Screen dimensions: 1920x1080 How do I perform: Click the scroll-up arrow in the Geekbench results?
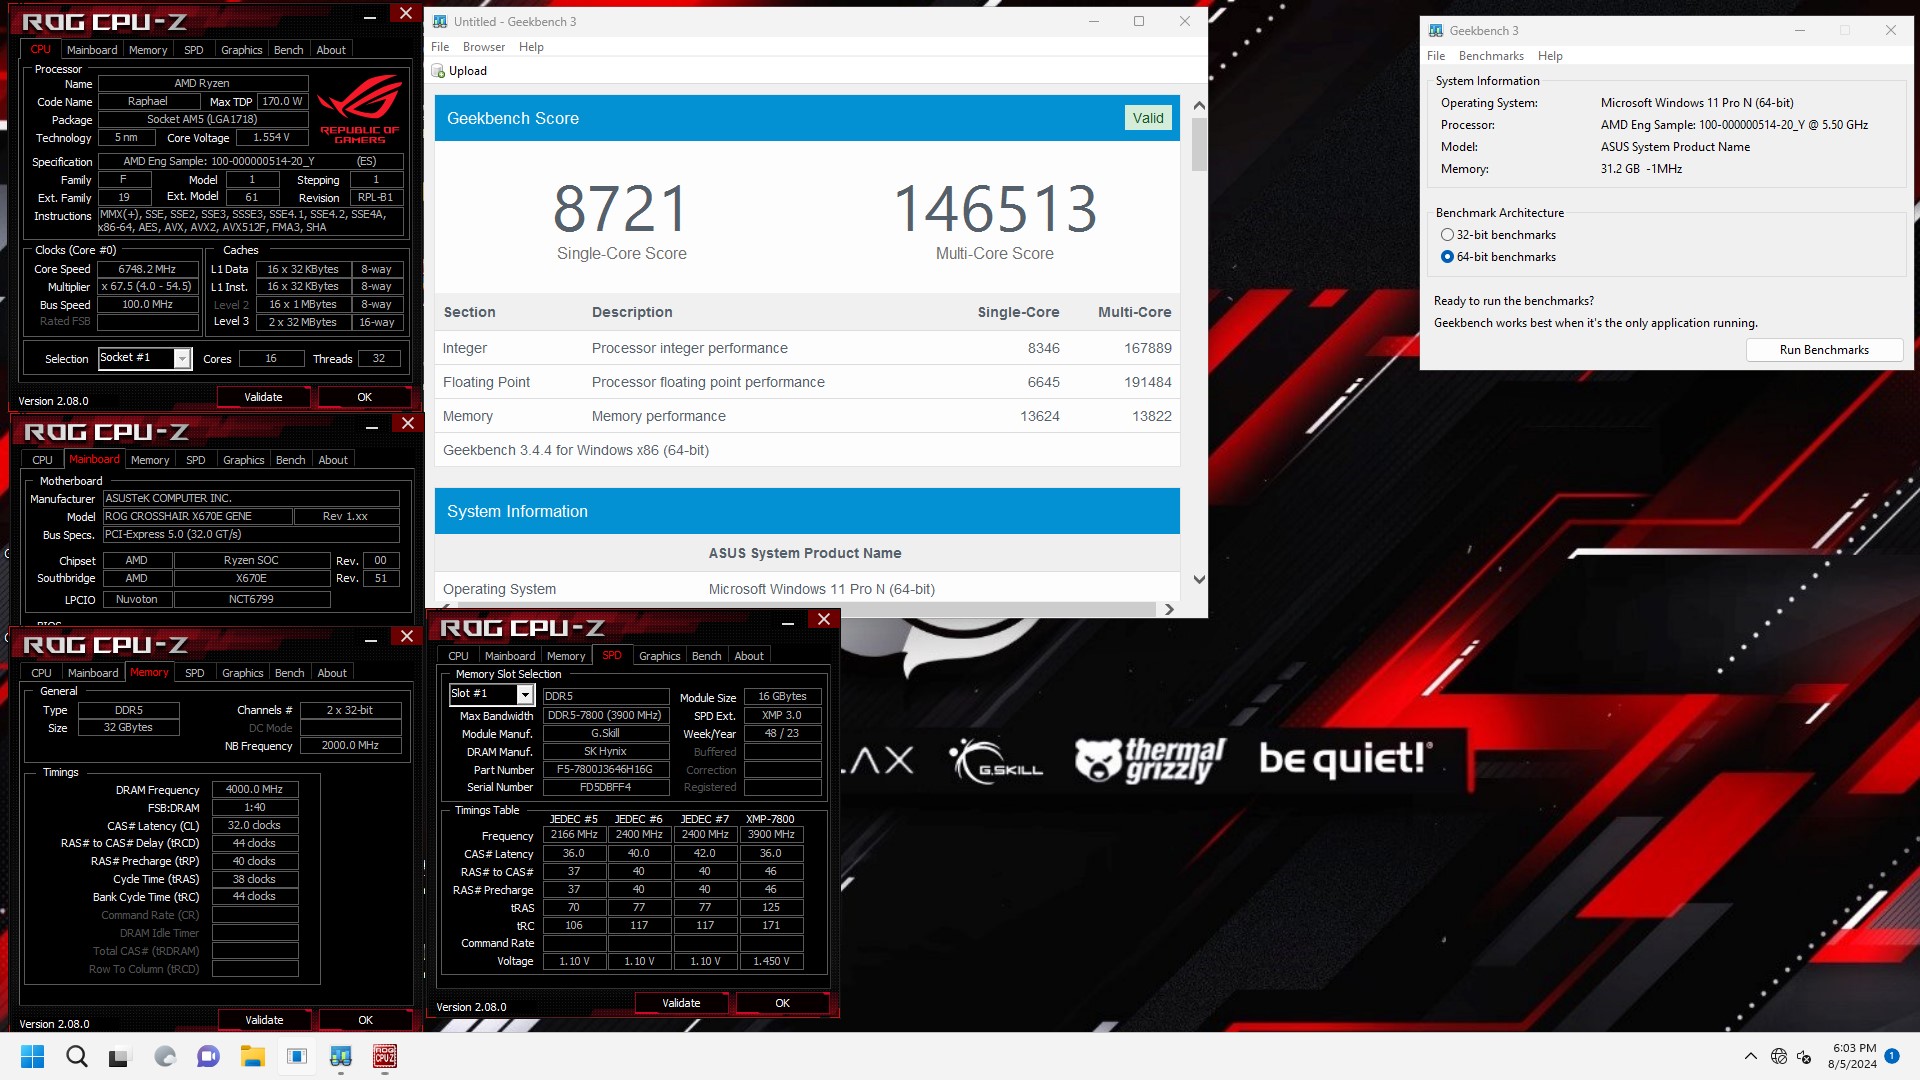pos(1199,105)
